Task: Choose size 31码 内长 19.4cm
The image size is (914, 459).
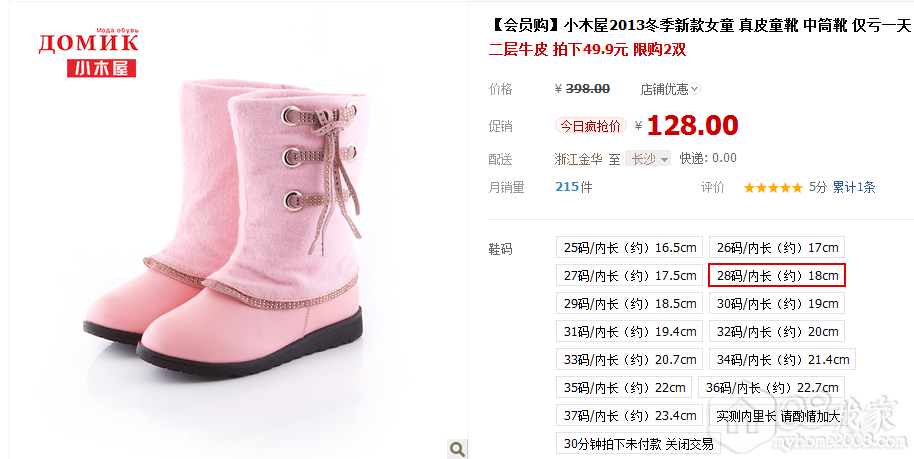Action: click(630, 331)
